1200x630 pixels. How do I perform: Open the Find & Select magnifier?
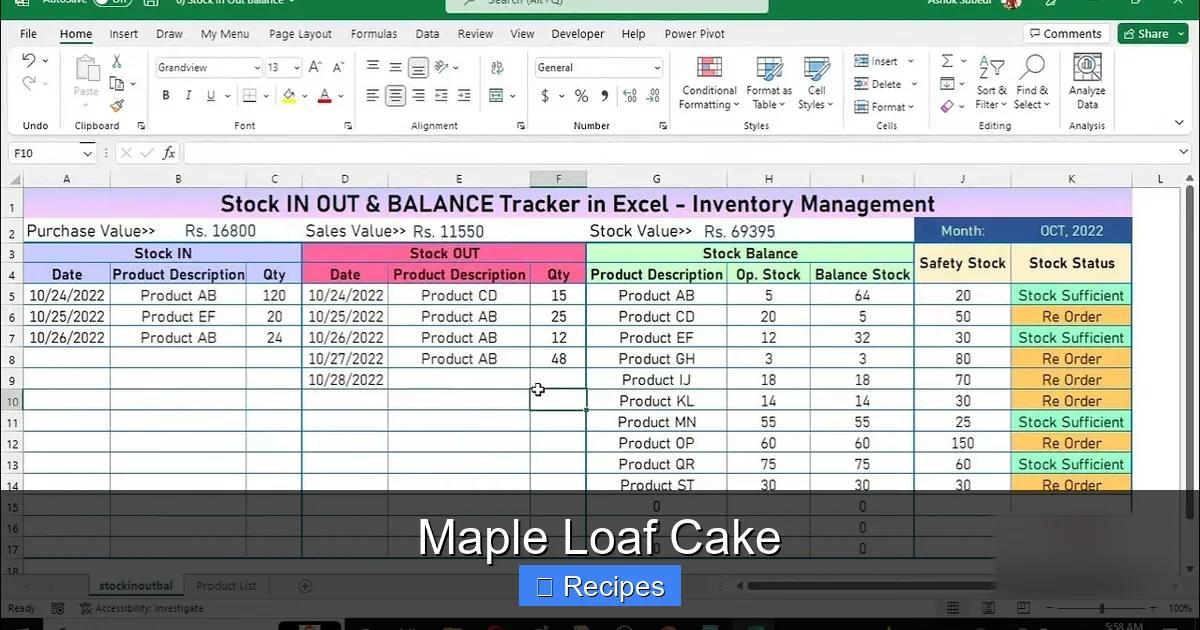pyautogui.click(x=1031, y=83)
